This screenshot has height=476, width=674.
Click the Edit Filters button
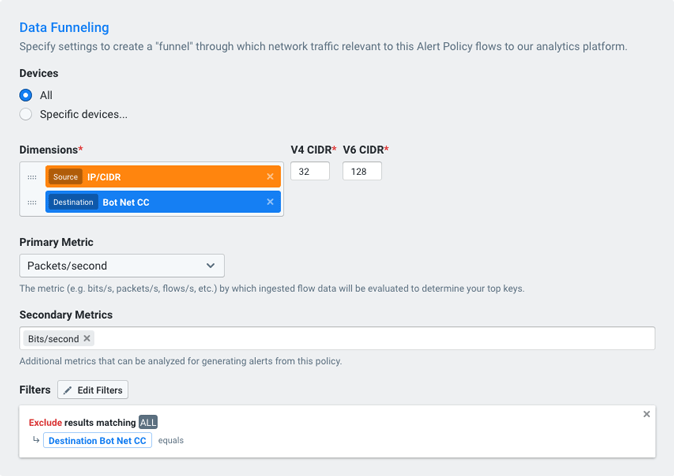click(93, 390)
